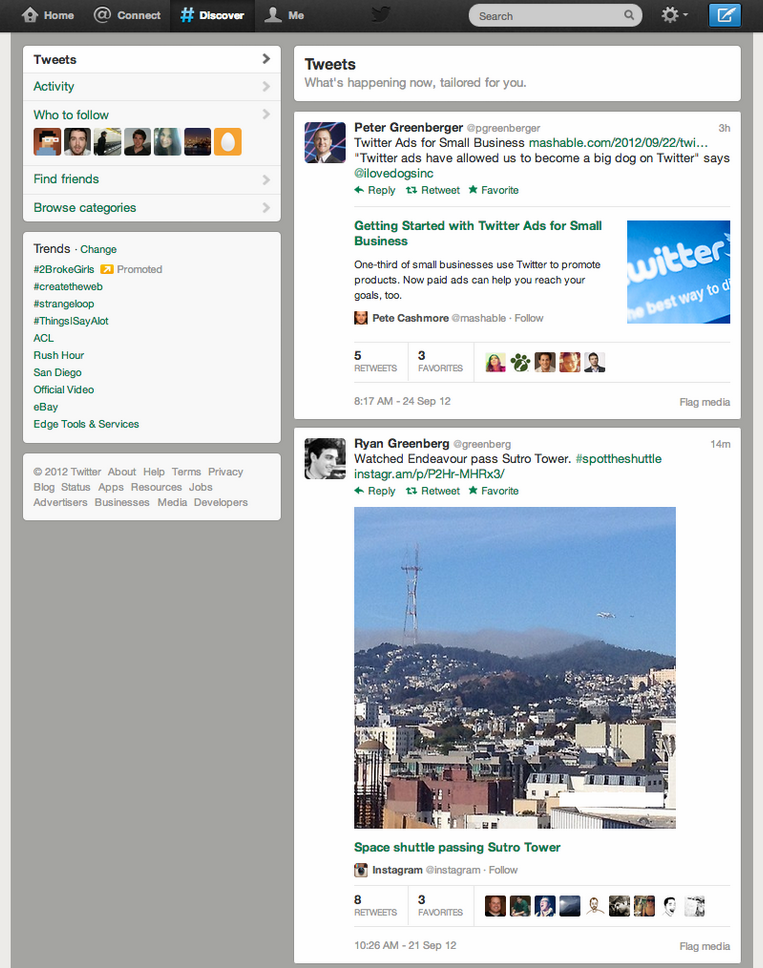Viewport: 763px width, 968px height.
Task: Click Change next to Trends
Action: click(98, 249)
